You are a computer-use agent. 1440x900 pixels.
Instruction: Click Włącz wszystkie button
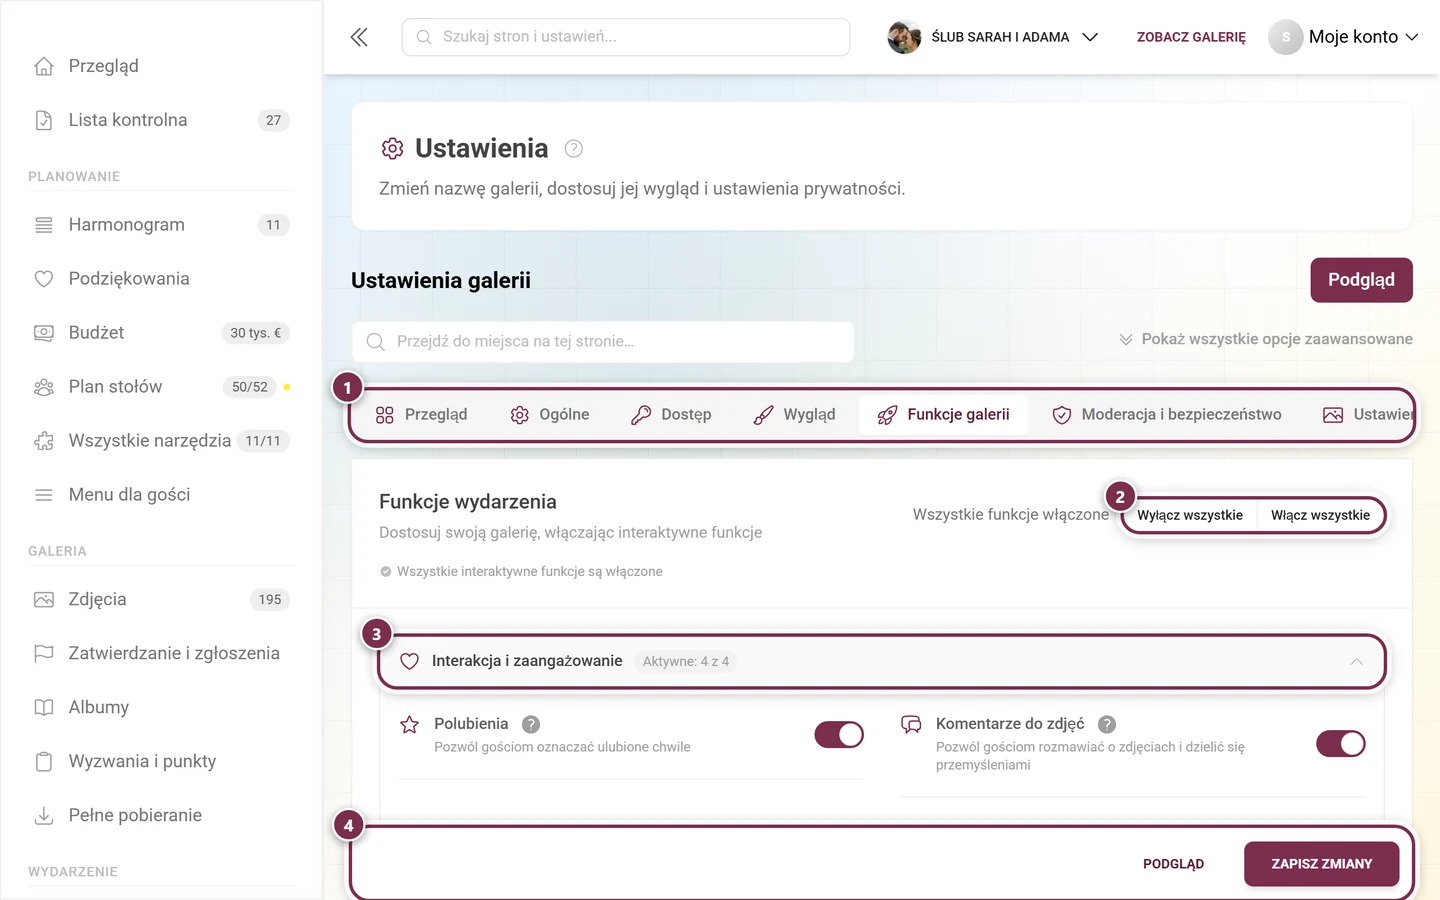click(x=1320, y=515)
